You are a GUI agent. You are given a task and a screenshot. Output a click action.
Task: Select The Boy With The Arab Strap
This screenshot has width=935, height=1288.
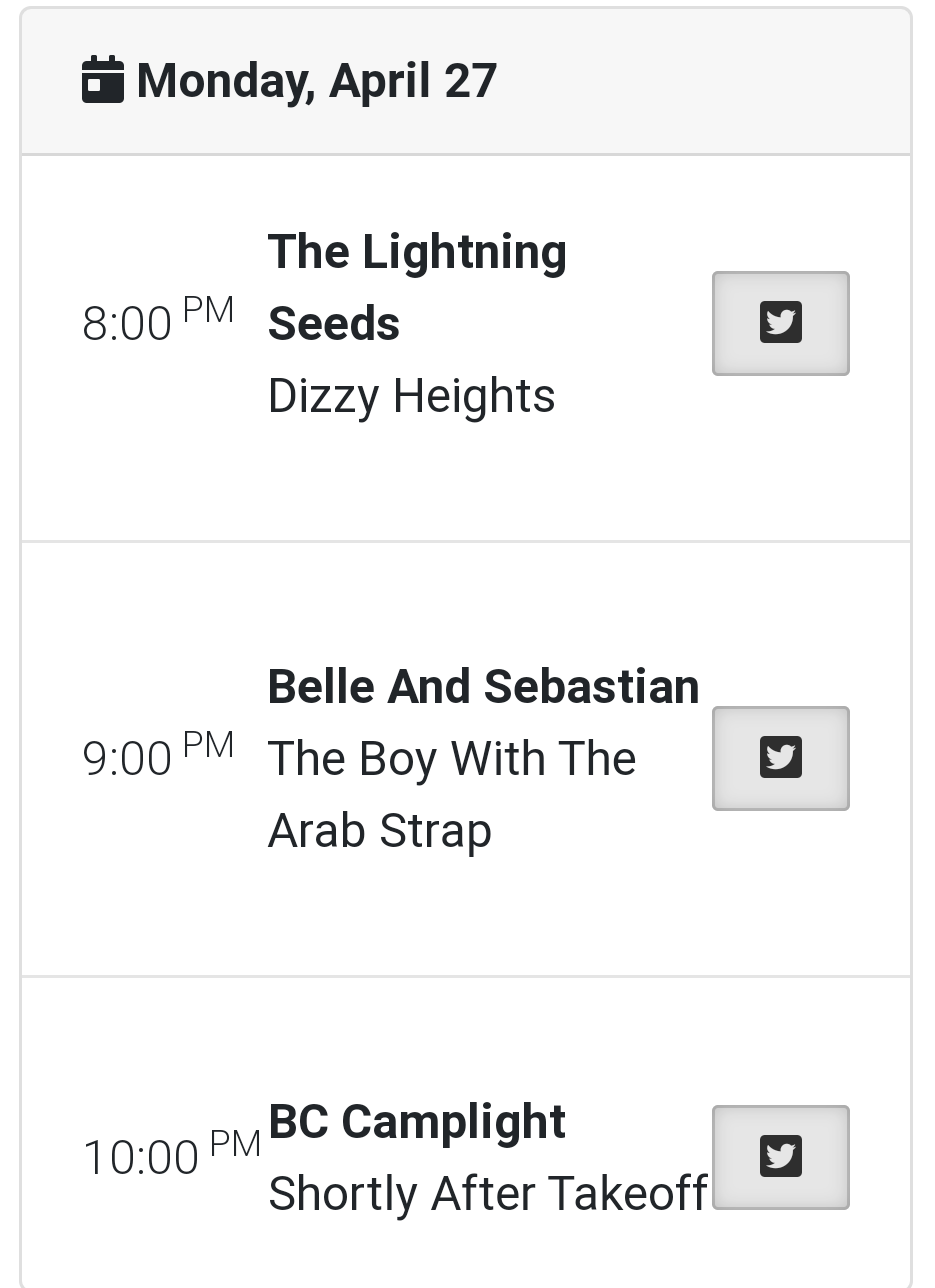click(452, 795)
